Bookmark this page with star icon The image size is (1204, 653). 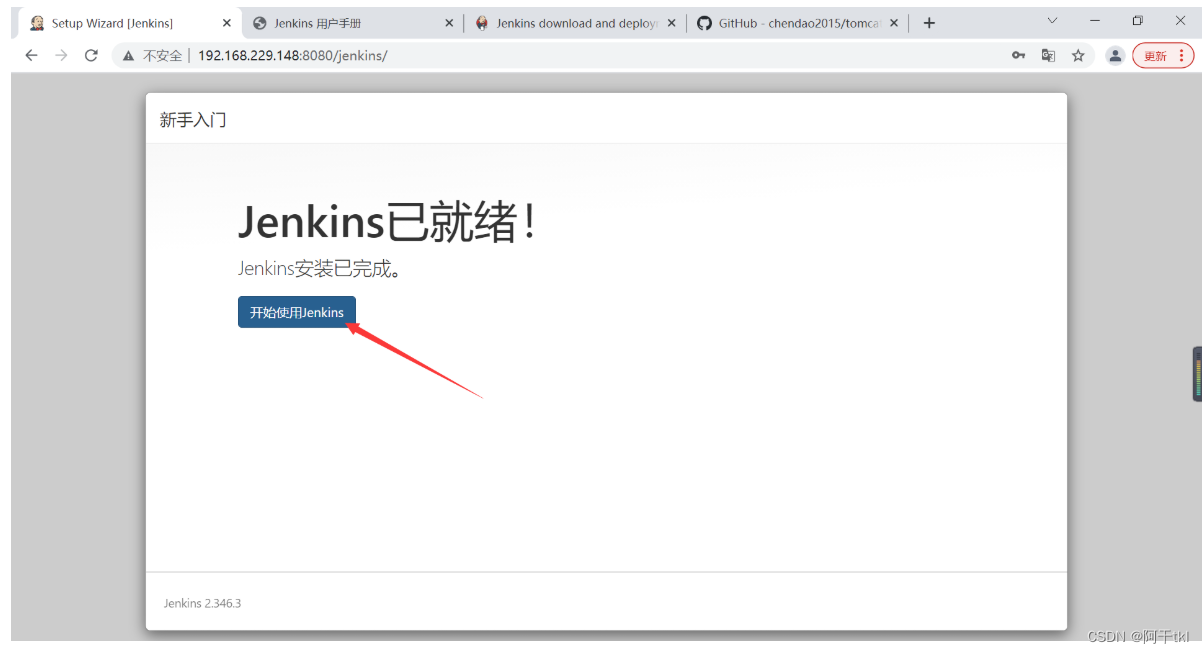(1078, 56)
